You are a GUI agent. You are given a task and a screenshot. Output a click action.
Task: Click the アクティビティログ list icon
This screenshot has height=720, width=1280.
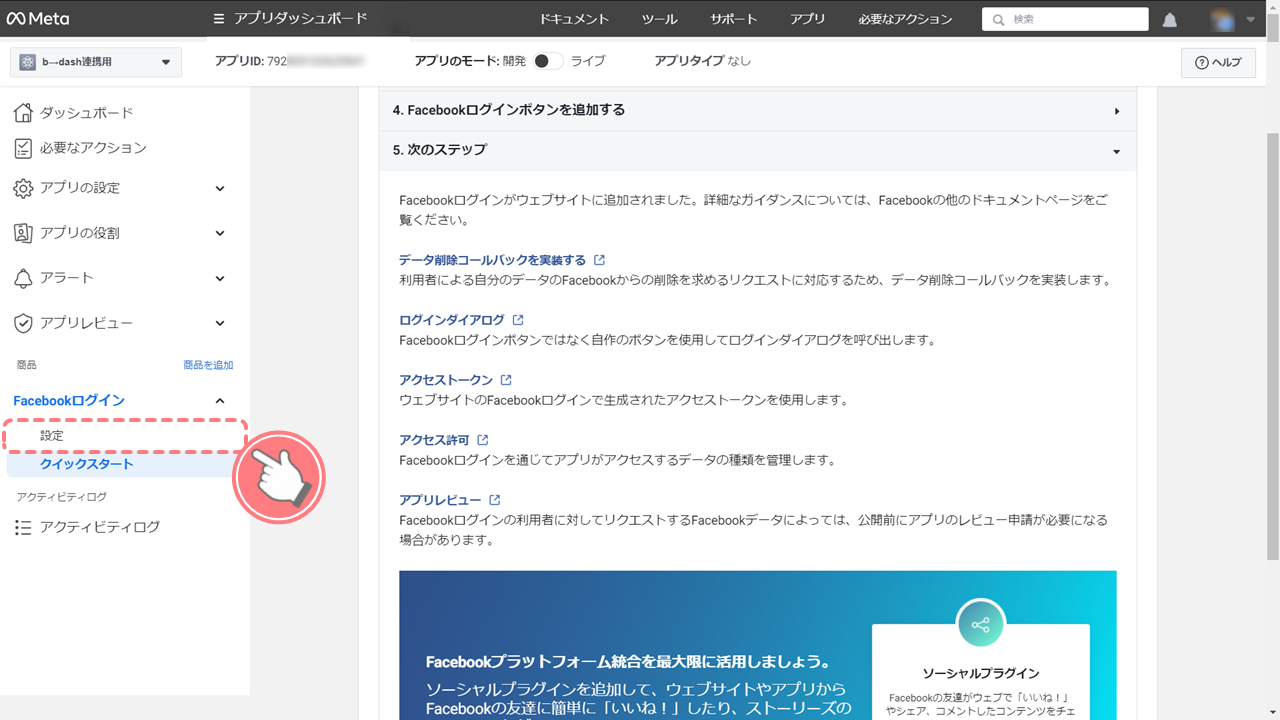tap(23, 527)
